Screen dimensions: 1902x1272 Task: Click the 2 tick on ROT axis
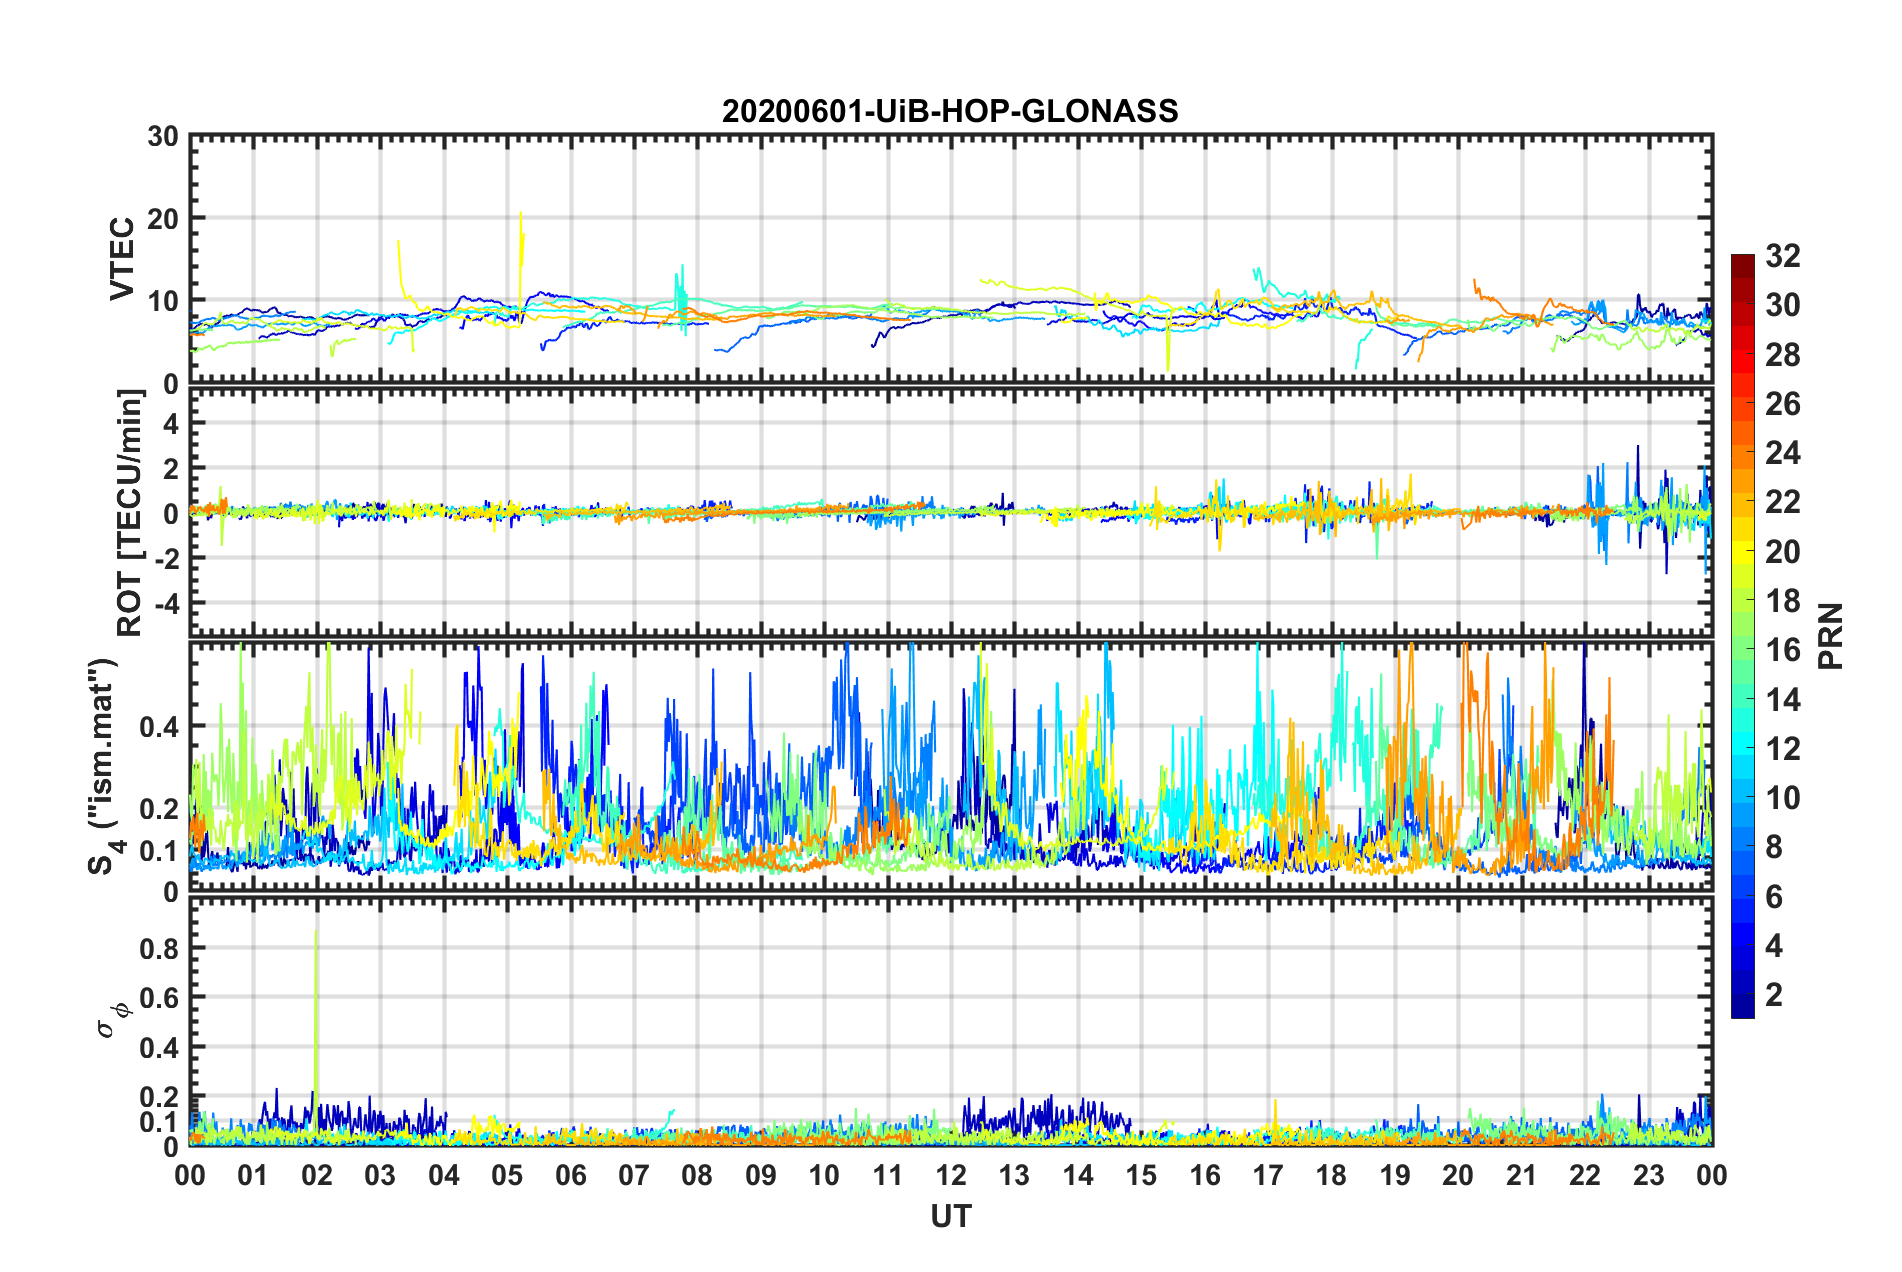pyautogui.click(x=171, y=468)
